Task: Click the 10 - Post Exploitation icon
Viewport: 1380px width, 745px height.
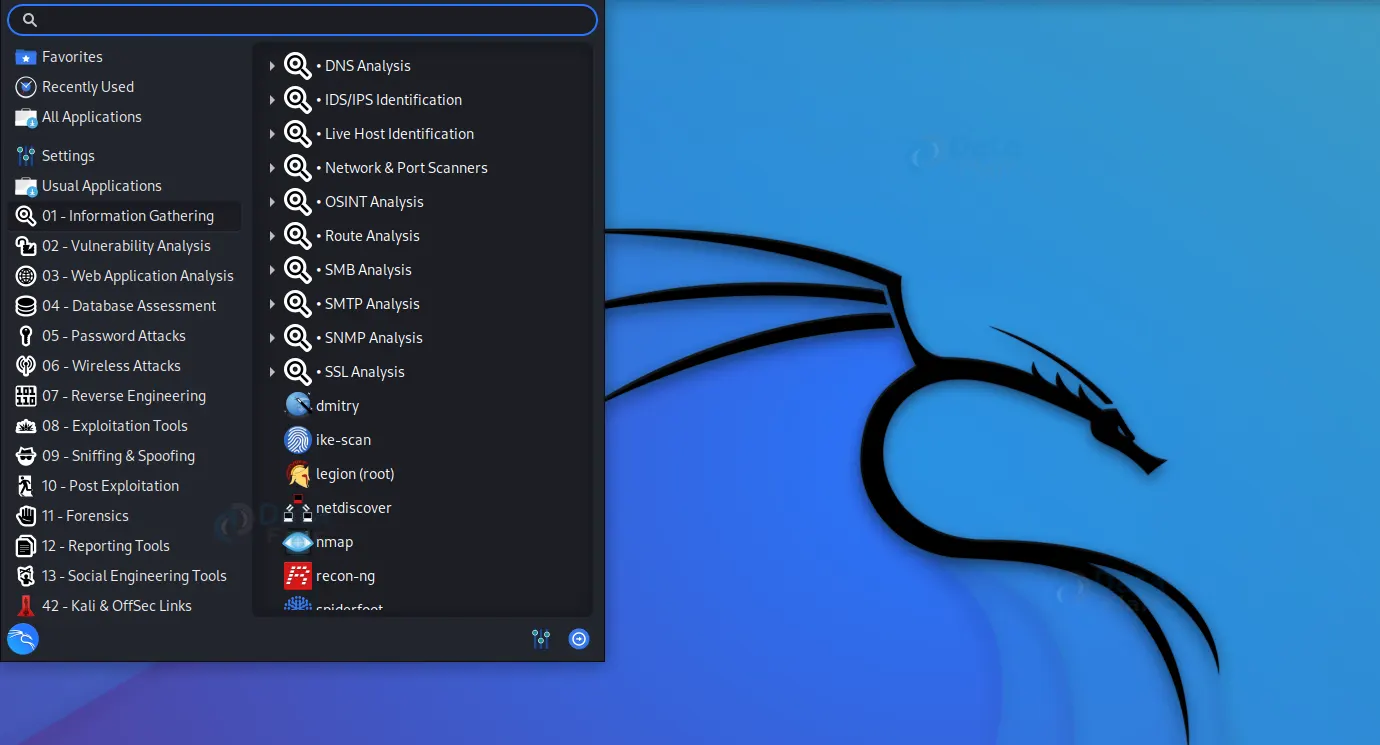Action: [26, 486]
